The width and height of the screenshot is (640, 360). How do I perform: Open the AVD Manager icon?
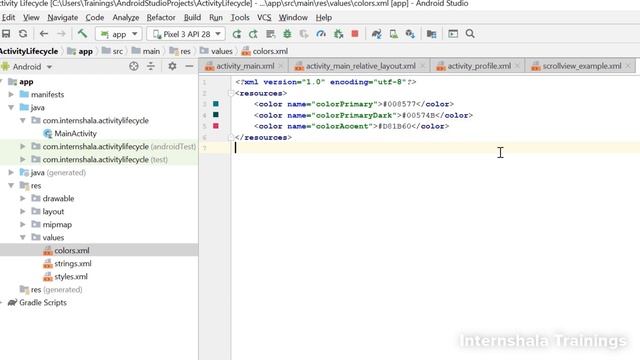(x=393, y=34)
